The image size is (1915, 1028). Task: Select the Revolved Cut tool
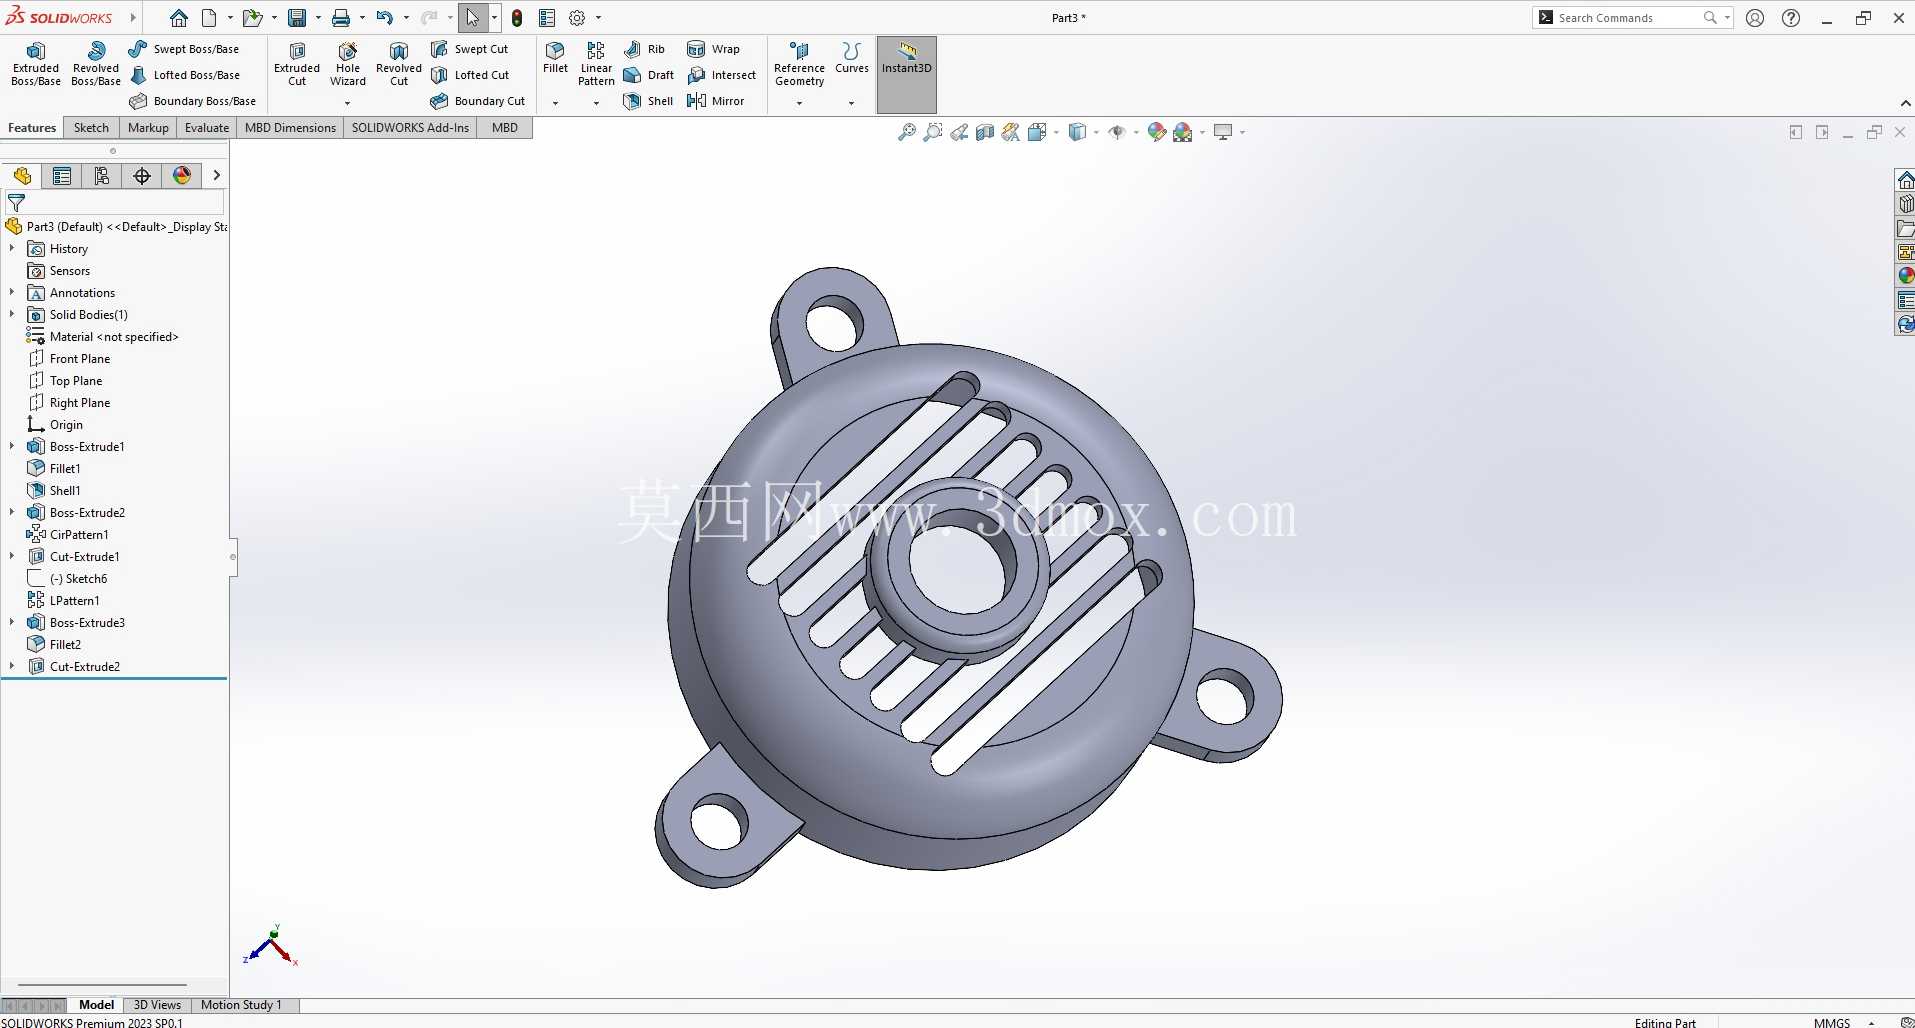point(399,65)
